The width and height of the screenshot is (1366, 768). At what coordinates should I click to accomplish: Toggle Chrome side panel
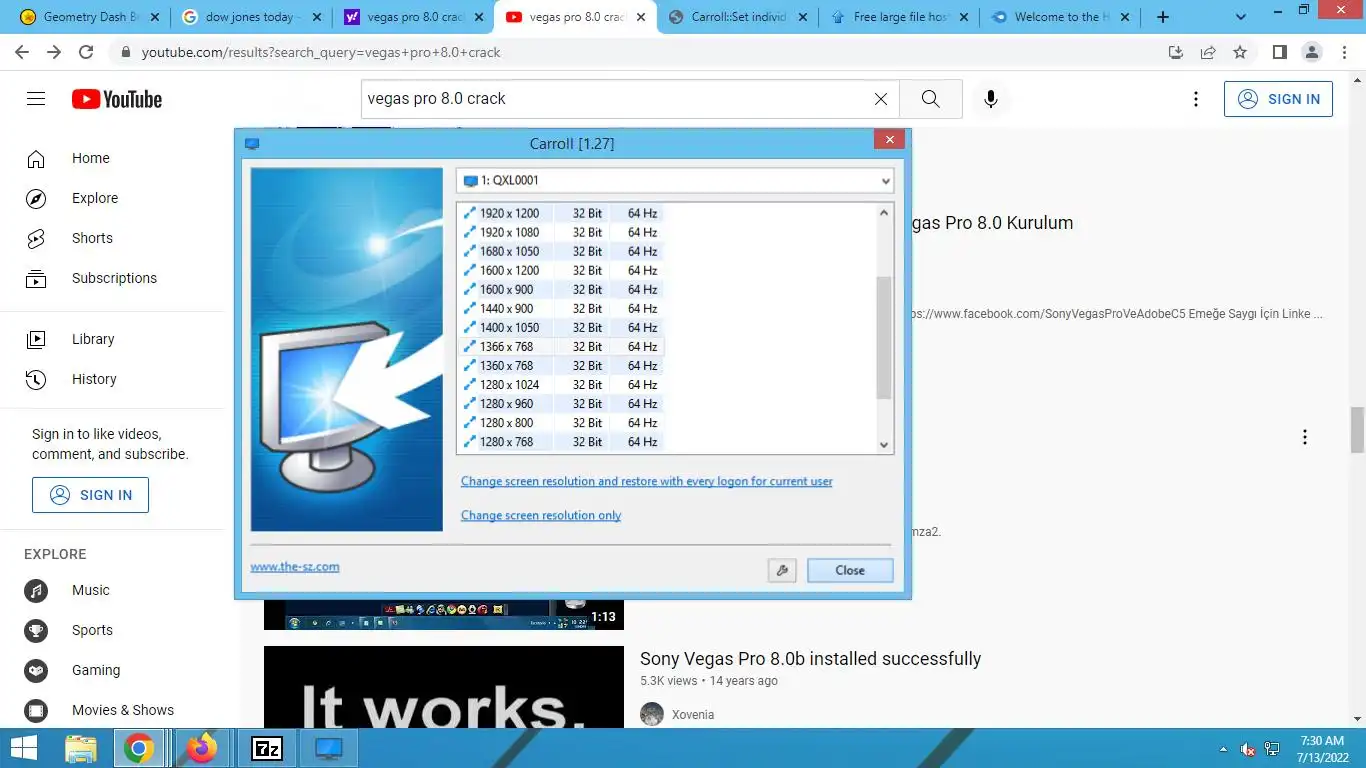point(1279,52)
